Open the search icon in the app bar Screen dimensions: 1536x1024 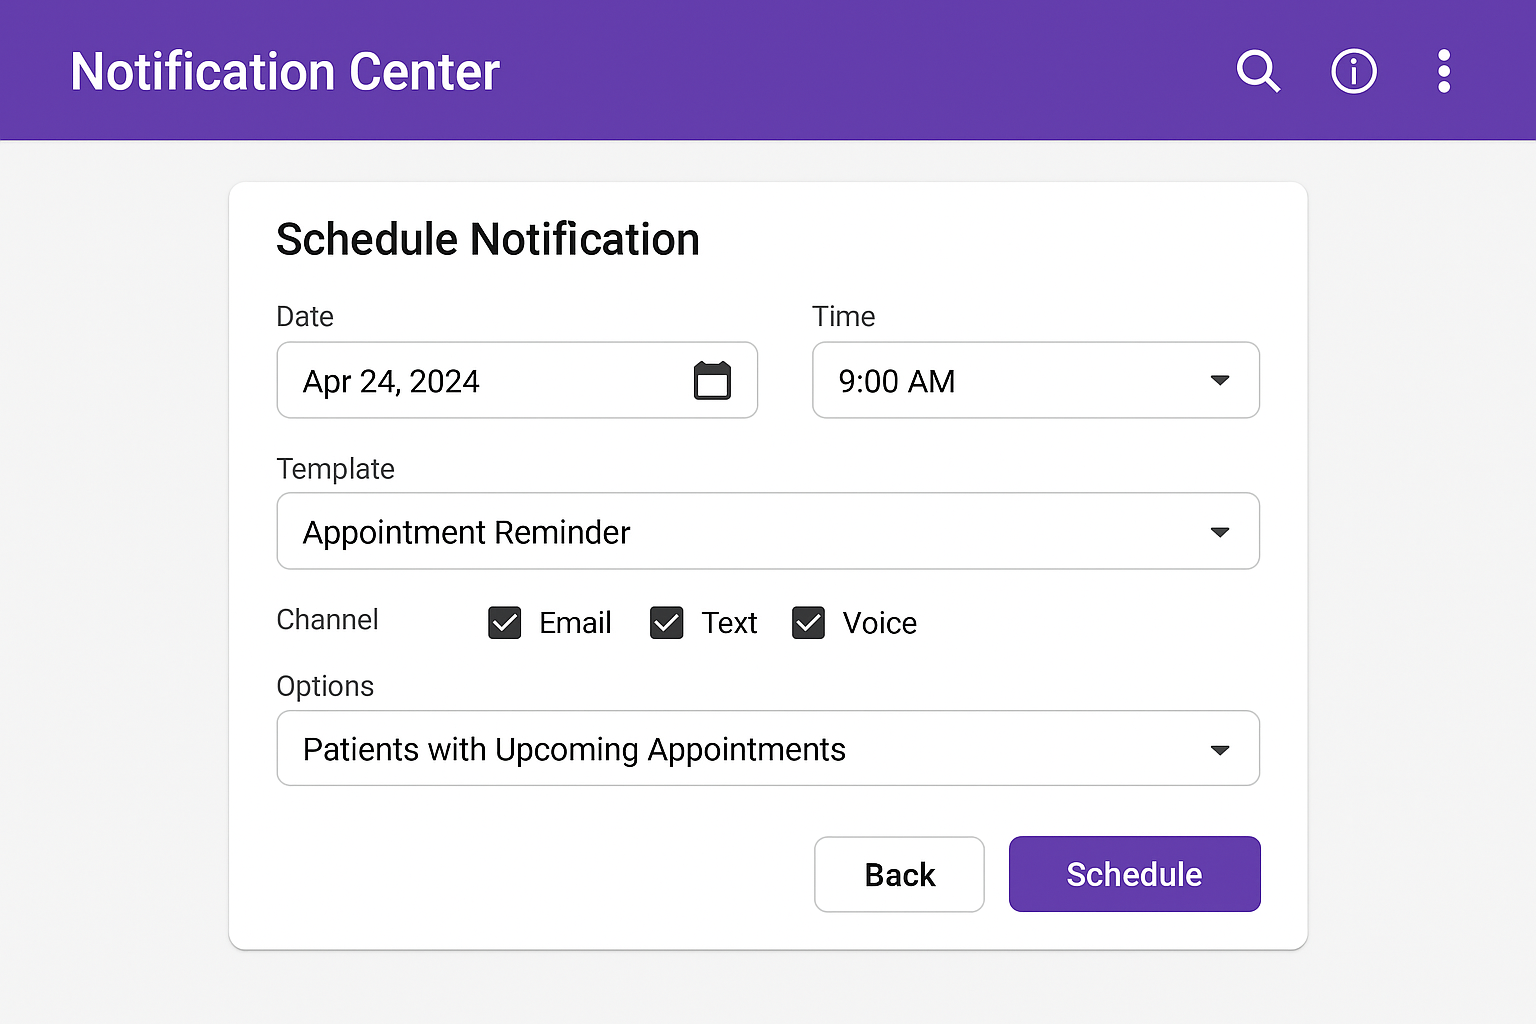coord(1258,71)
